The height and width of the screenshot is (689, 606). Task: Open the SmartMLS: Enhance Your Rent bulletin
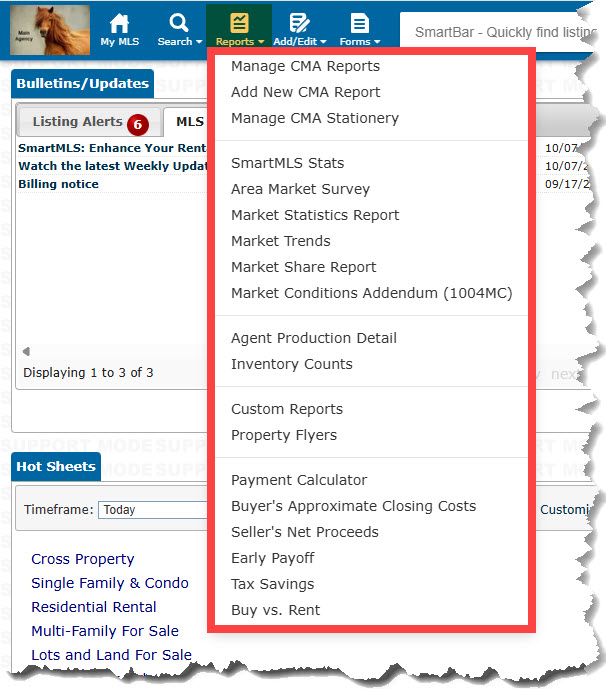(x=112, y=148)
